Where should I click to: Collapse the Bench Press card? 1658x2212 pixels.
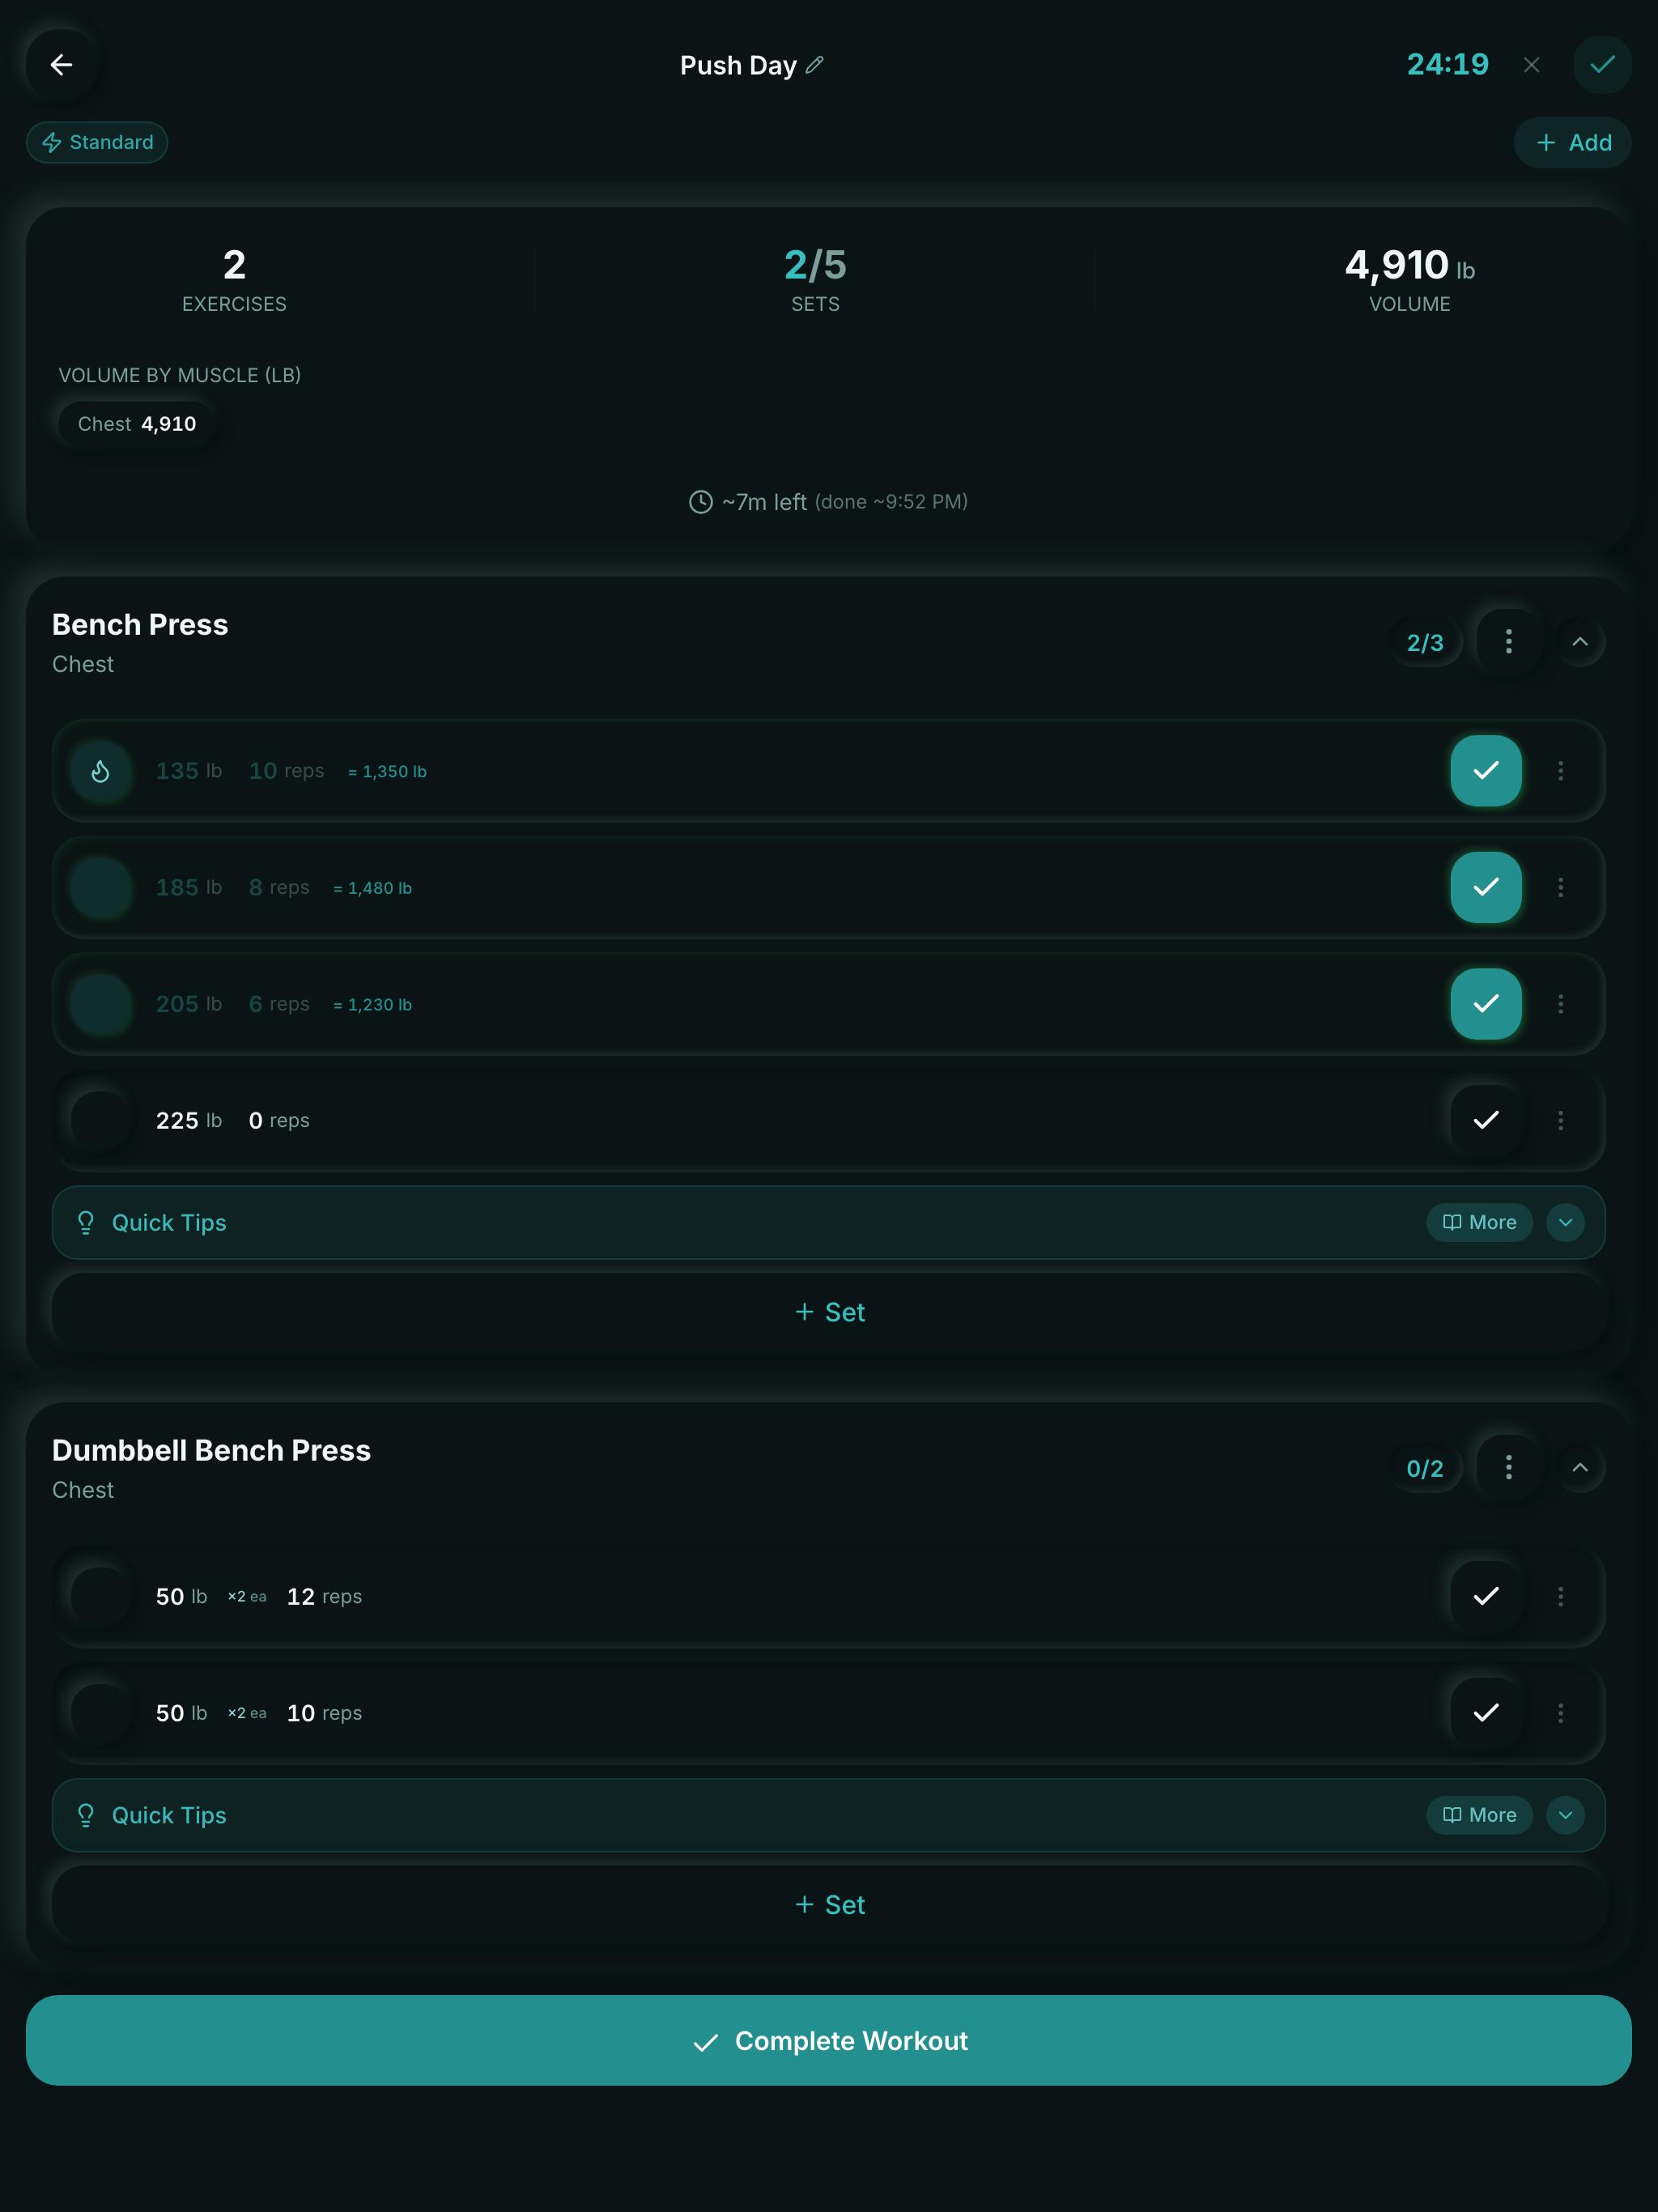point(1580,642)
